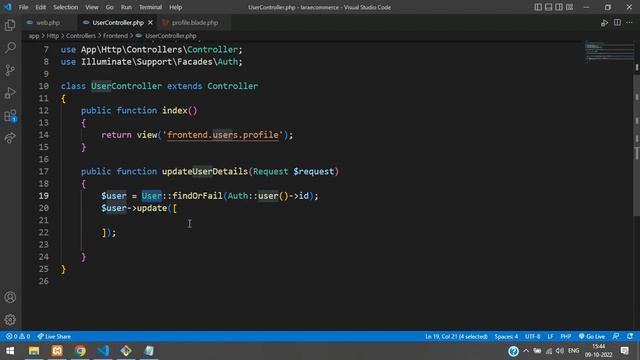This screenshot has height=360, width=640.
Task: Toggle the bottom Panel layout button
Action: point(549,7)
